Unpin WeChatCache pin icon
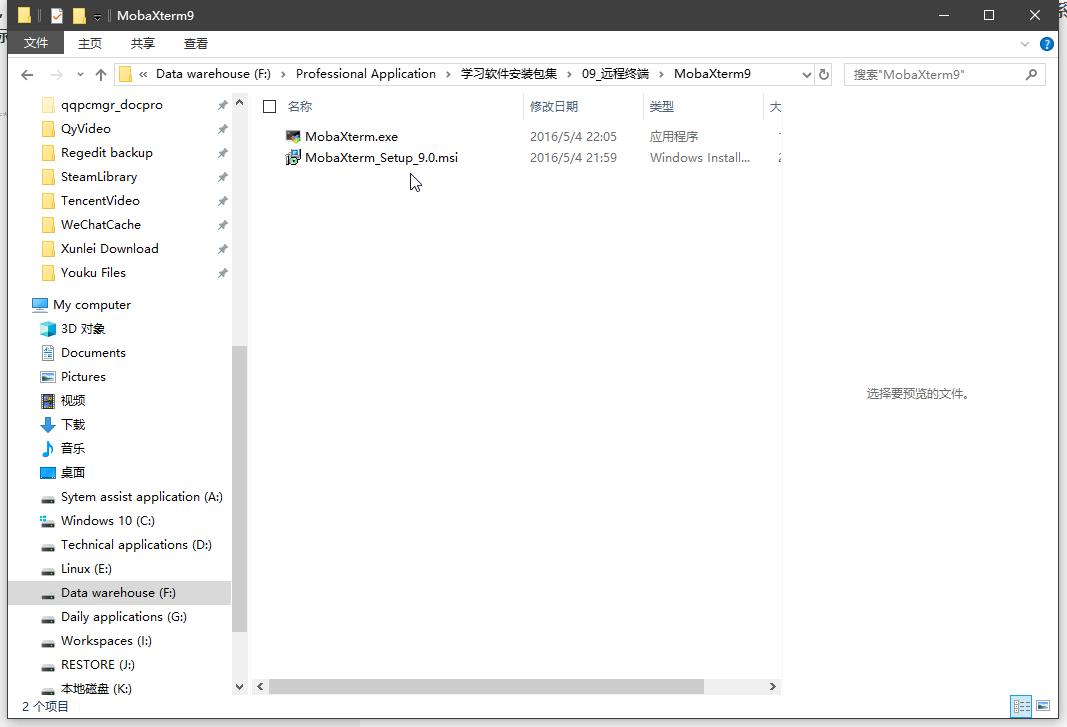Screen dimensions: 1067x727 pos(223,225)
